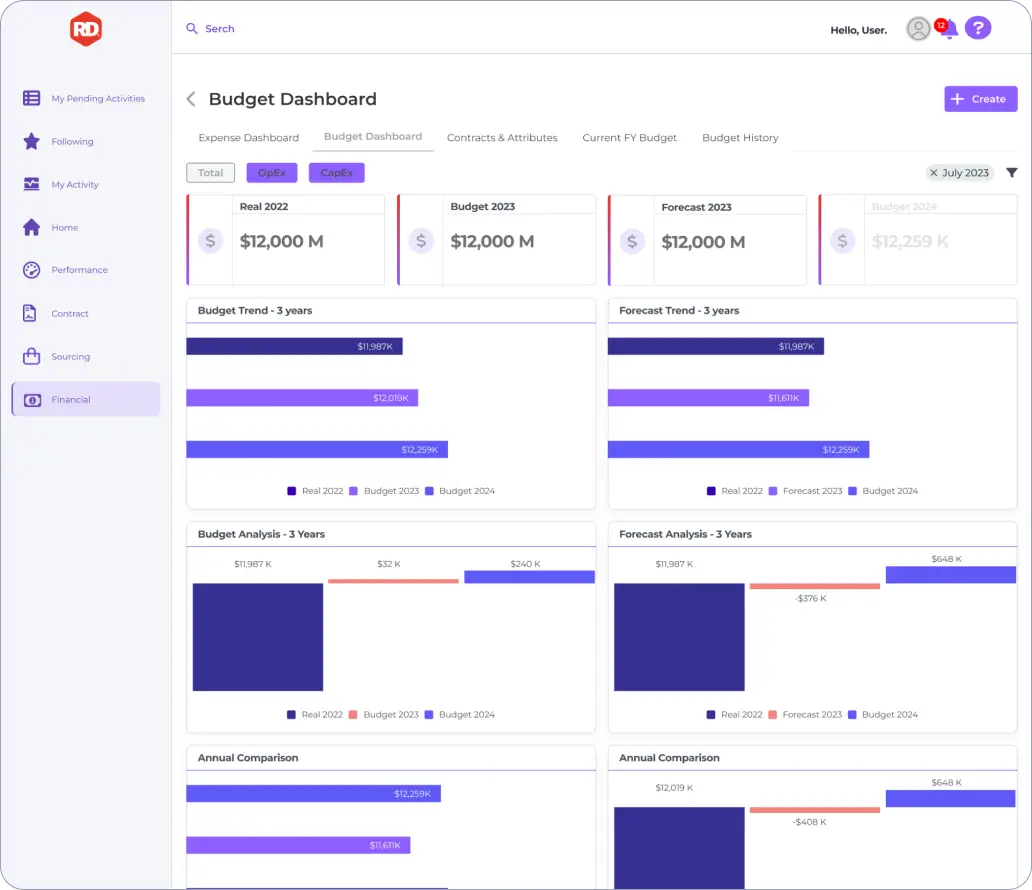Click Real 2022 legend swatch in Budget Trend

click(x=292, y=491)
